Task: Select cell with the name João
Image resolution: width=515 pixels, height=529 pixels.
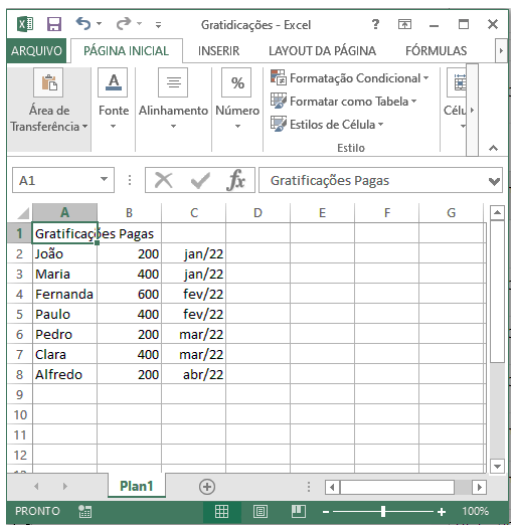Action: pyautogui.click(x=64, y=254)
